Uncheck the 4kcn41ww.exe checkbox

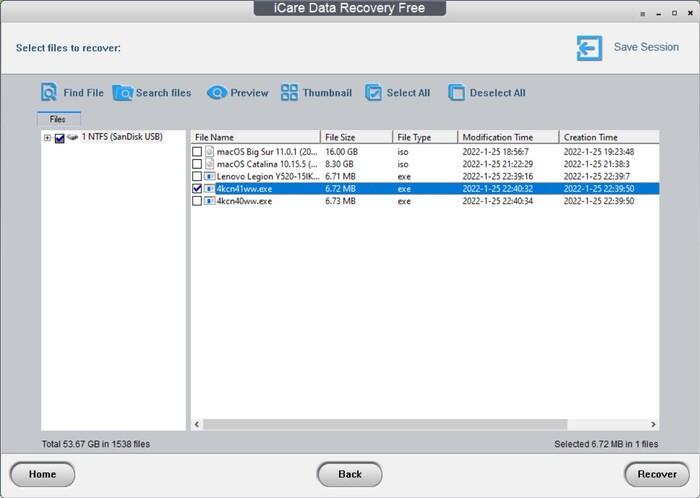click(197, 189)
